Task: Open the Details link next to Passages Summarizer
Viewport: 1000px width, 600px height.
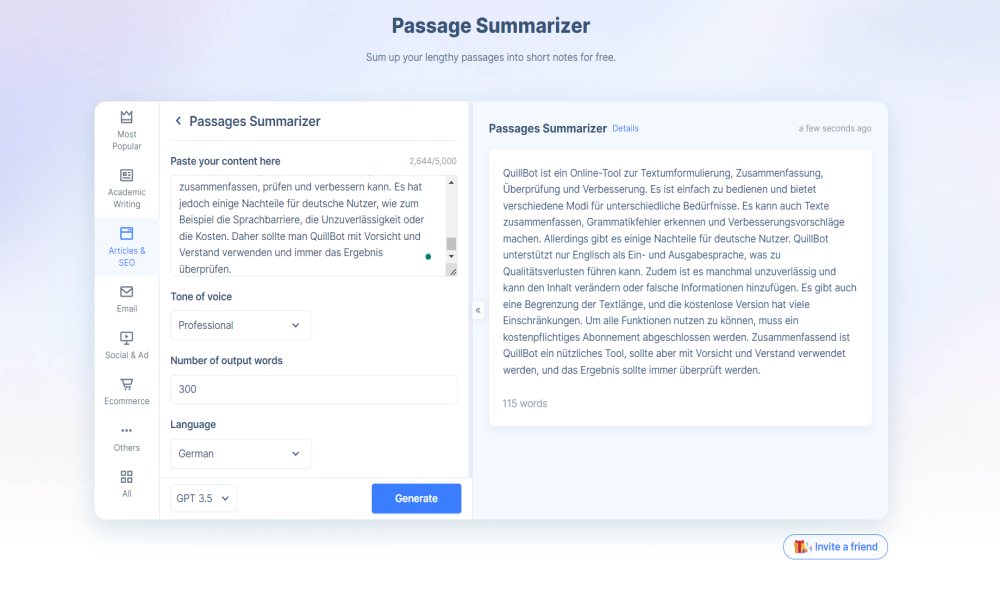Action: pos(625,128)
